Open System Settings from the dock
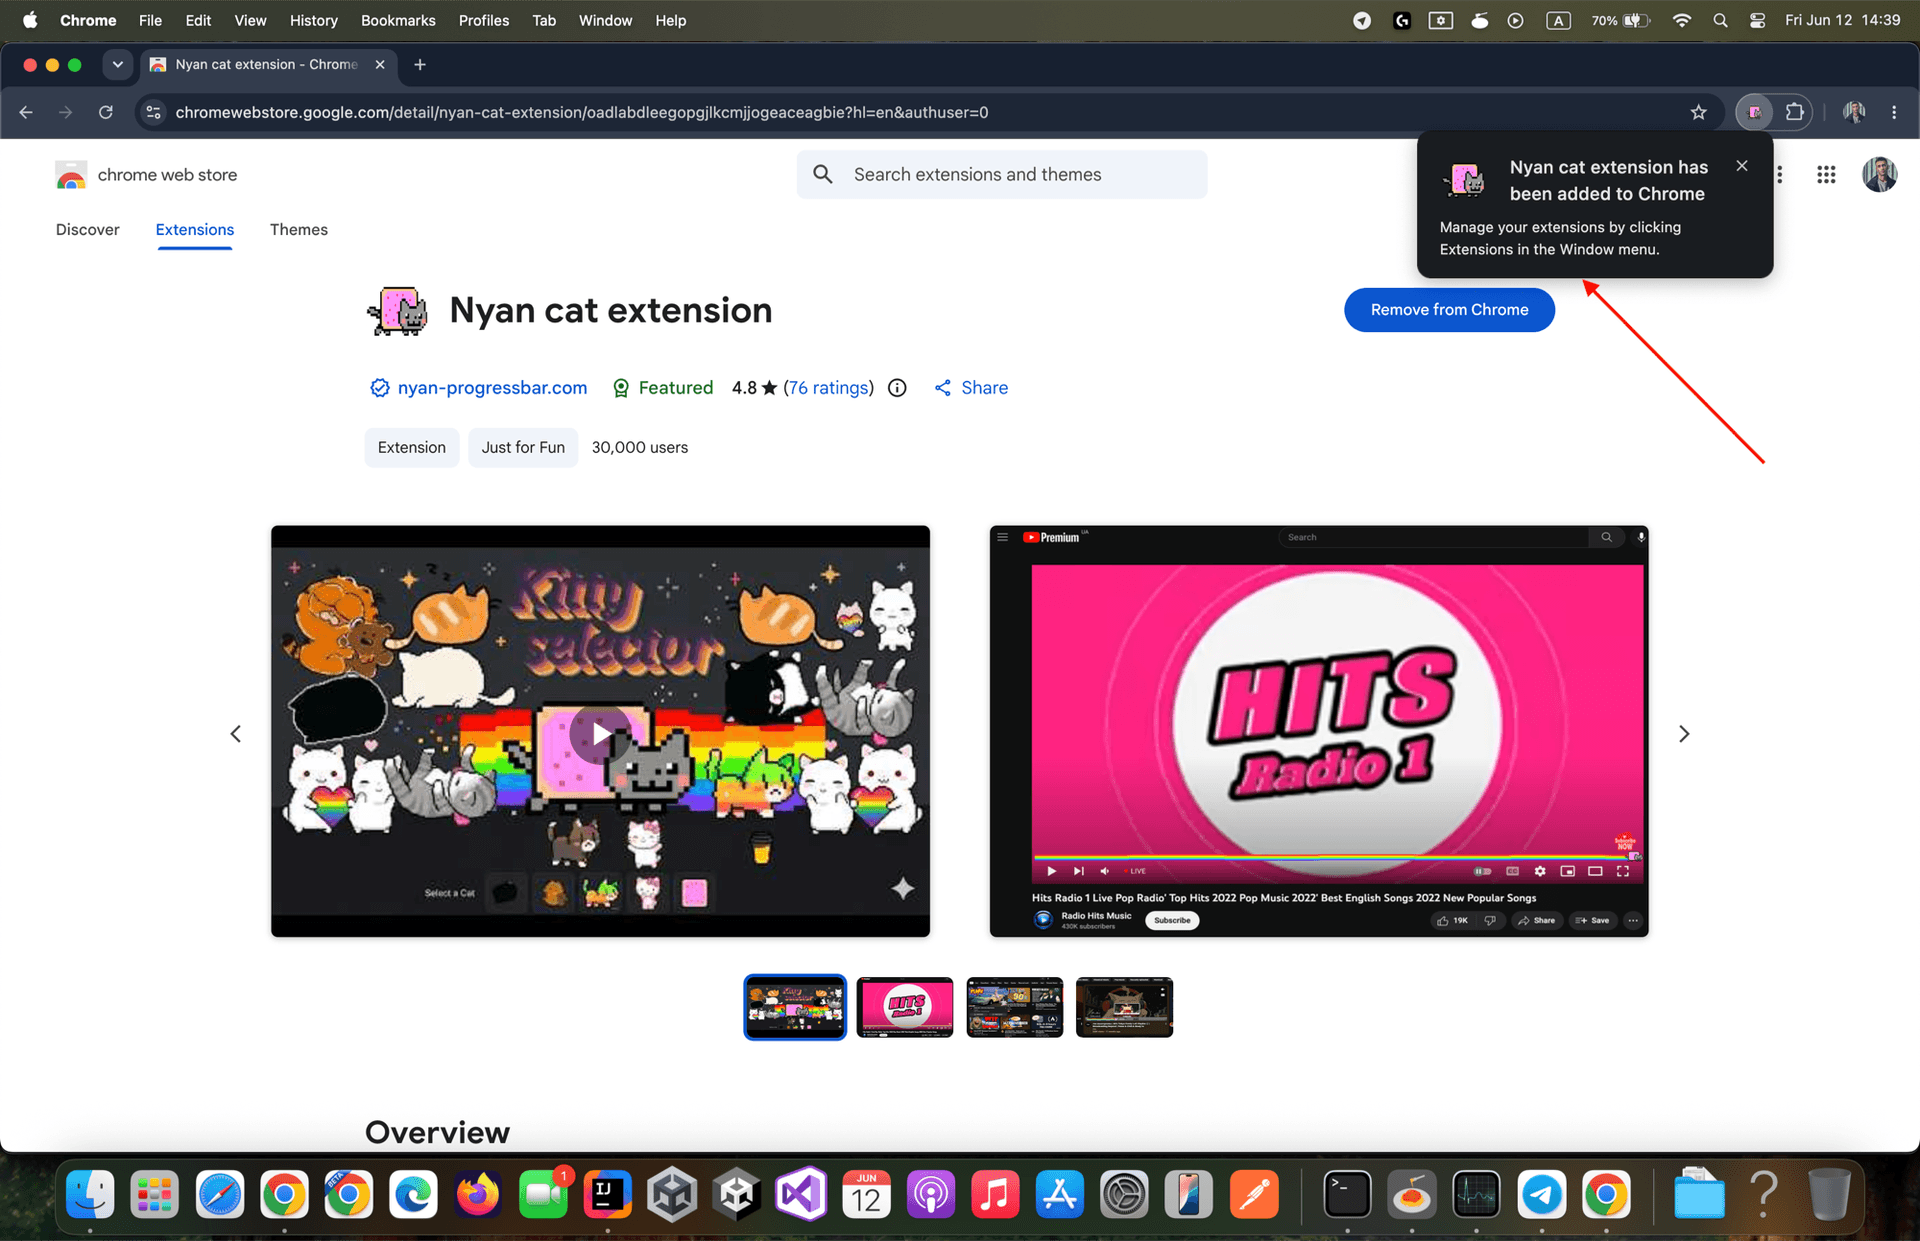Image resolution: width=1920 pixels, height=1241 pixels. (1124, 1194)
